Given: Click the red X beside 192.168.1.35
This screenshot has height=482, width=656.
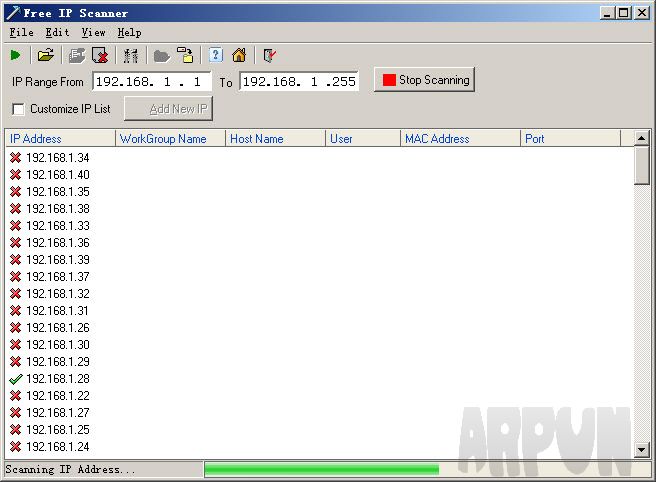Looking at the screenshot, I should [x=15, y=192].
